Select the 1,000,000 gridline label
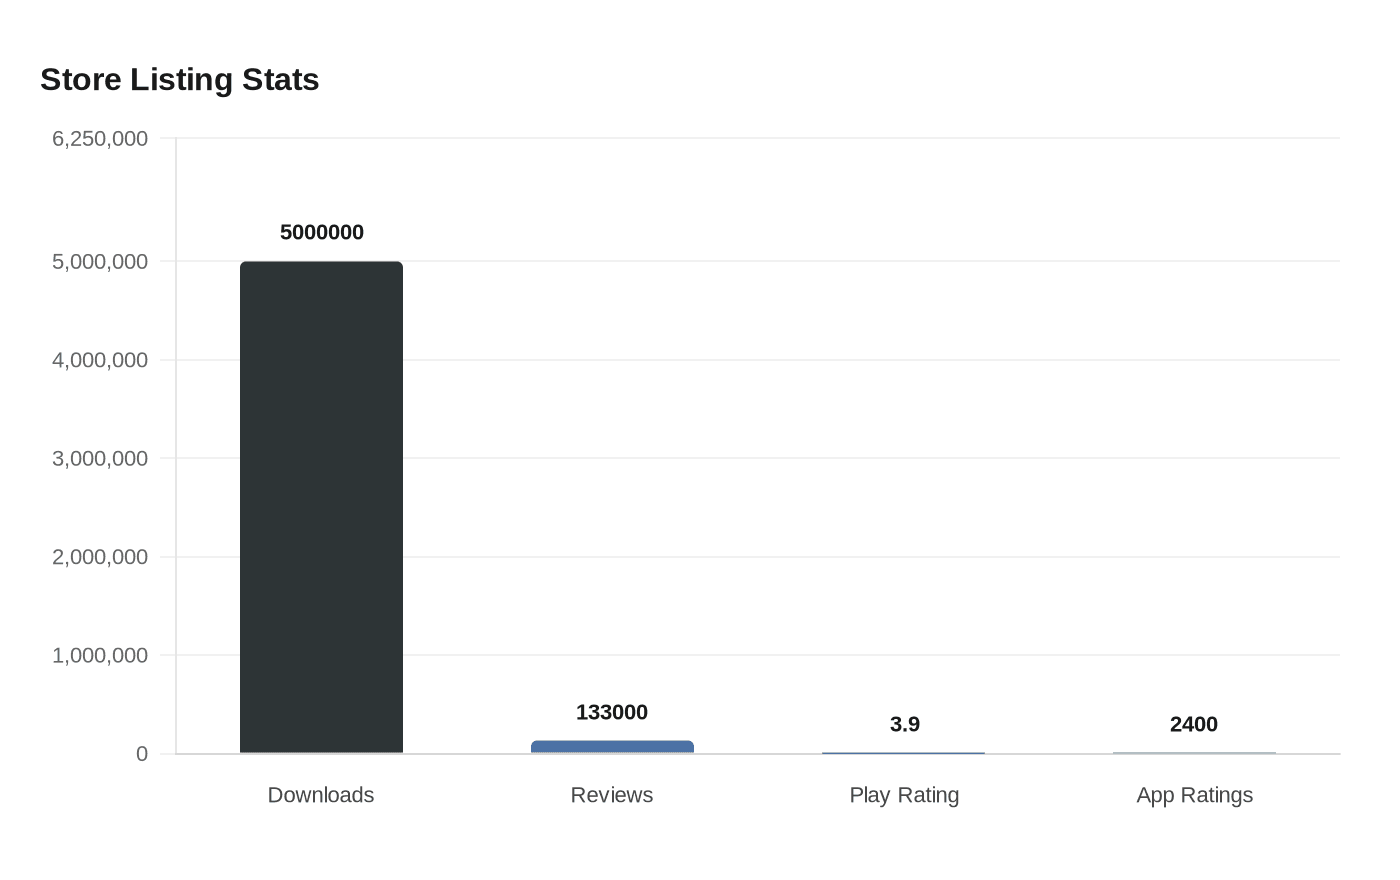The height and width of the screenshot is (880, 1400). pos(97,655)
